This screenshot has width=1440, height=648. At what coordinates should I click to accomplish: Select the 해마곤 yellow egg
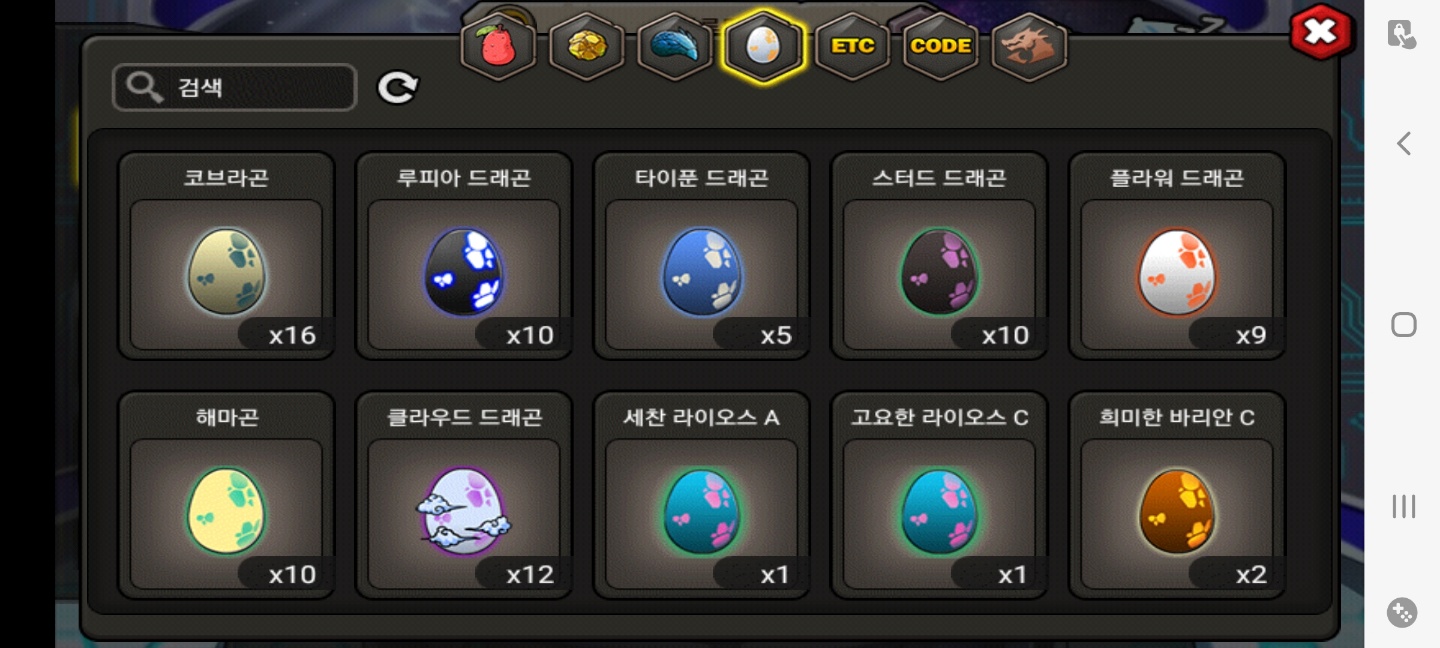(226, 494)
